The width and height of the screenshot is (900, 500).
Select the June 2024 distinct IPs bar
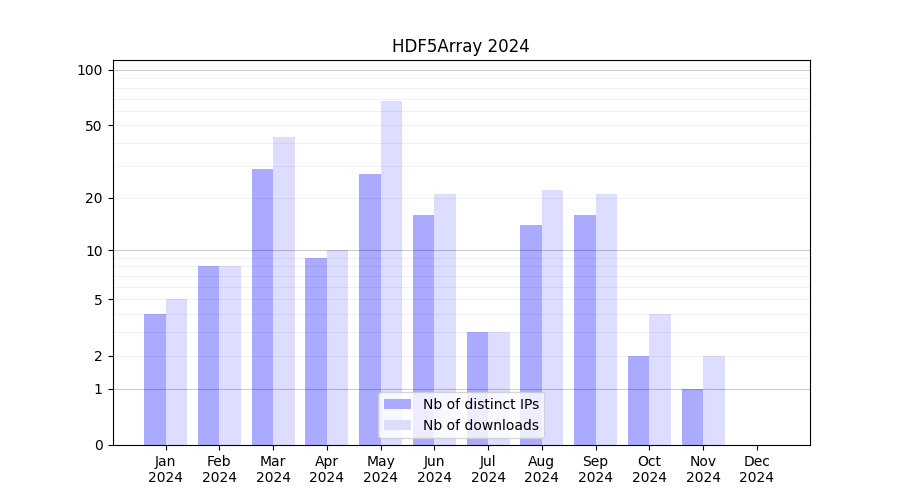click(423, 329)
